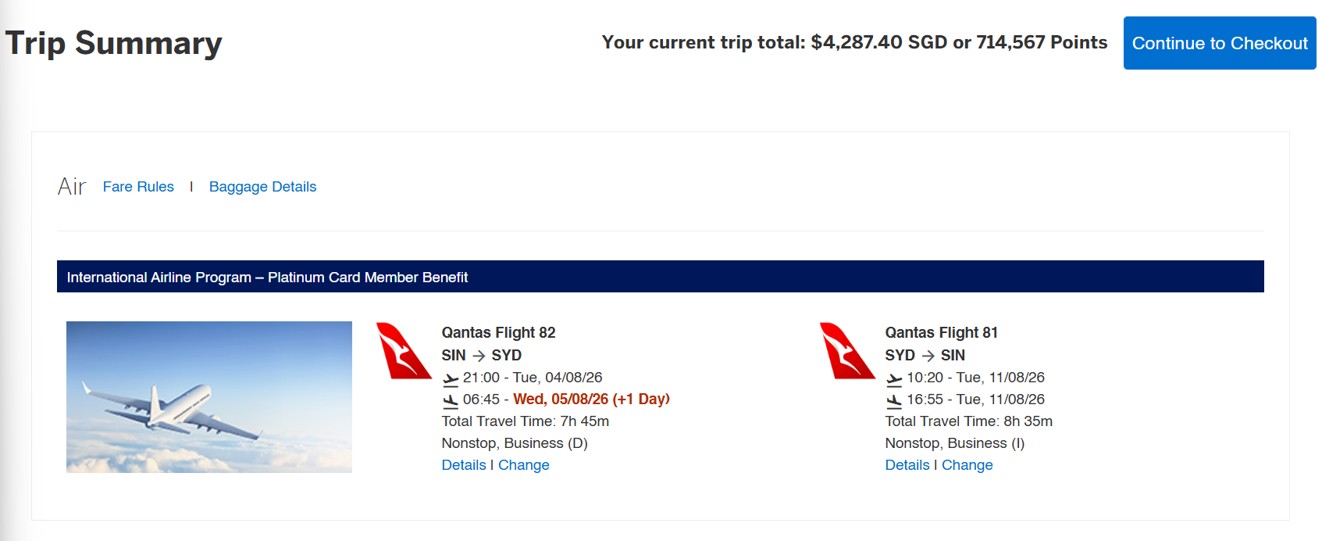View Details for Qantas Flight 82
The height and width of the screenshot is (541, 1322).
coord(463,465)
